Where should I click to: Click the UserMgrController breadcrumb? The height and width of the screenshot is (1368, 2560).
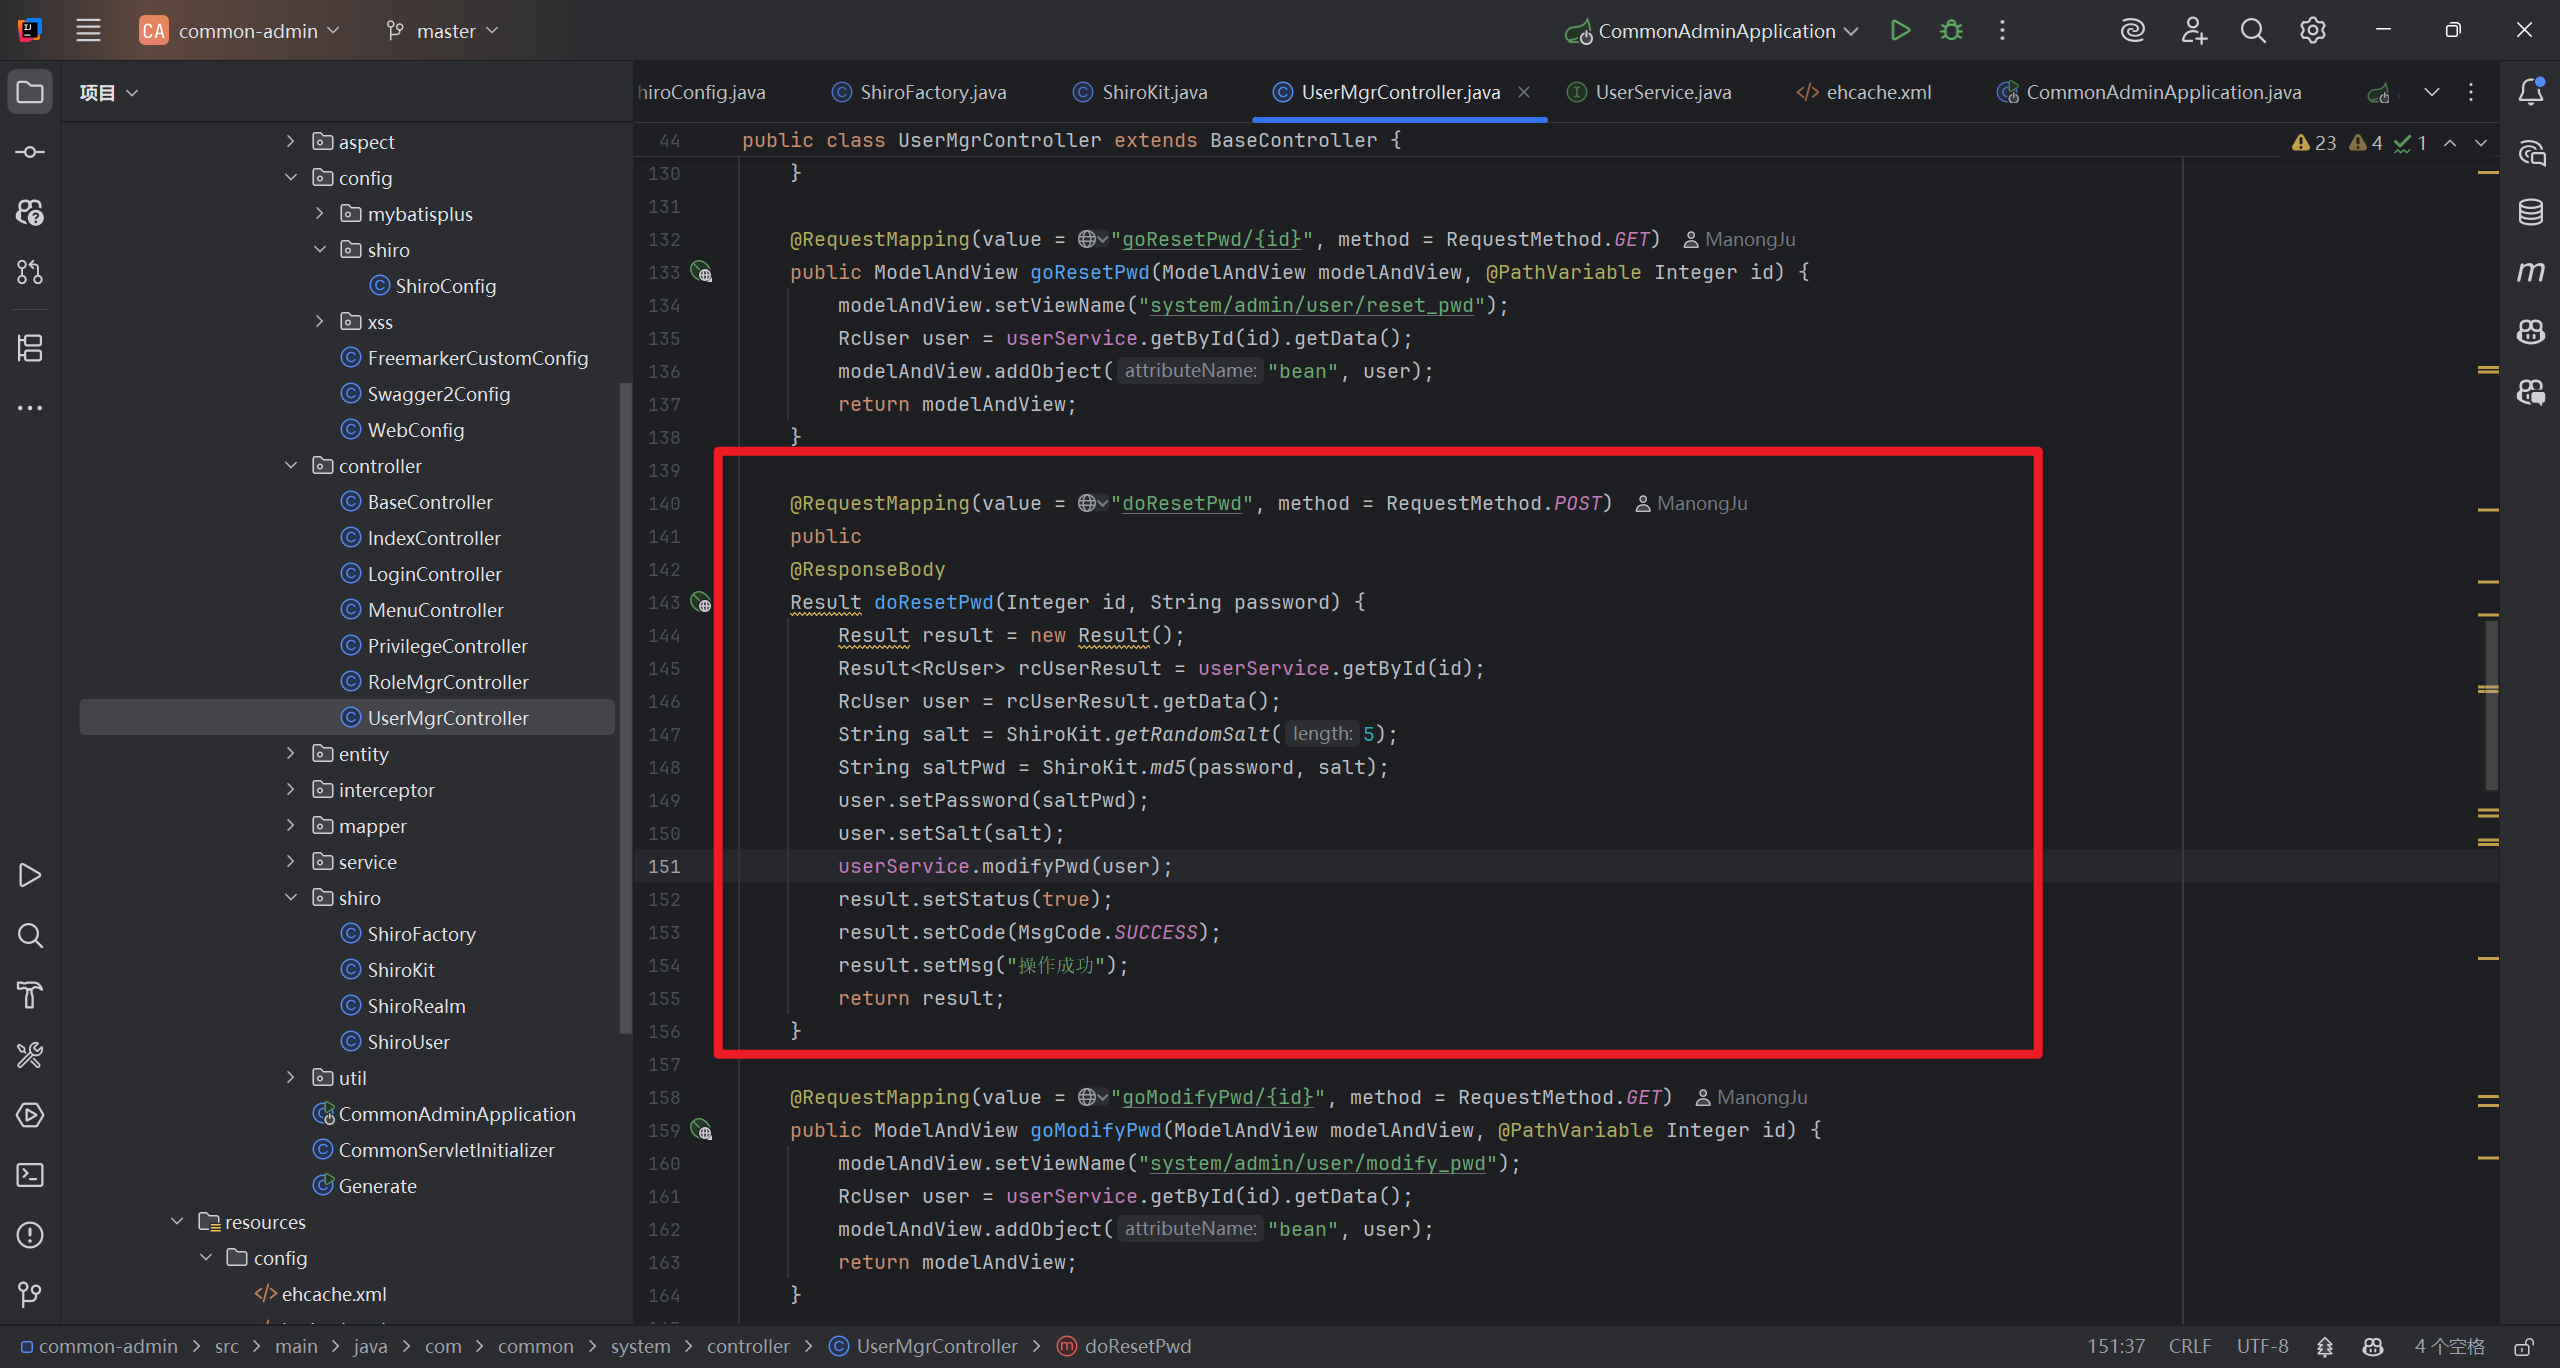pyautogui.click(x=923, y=1347)
